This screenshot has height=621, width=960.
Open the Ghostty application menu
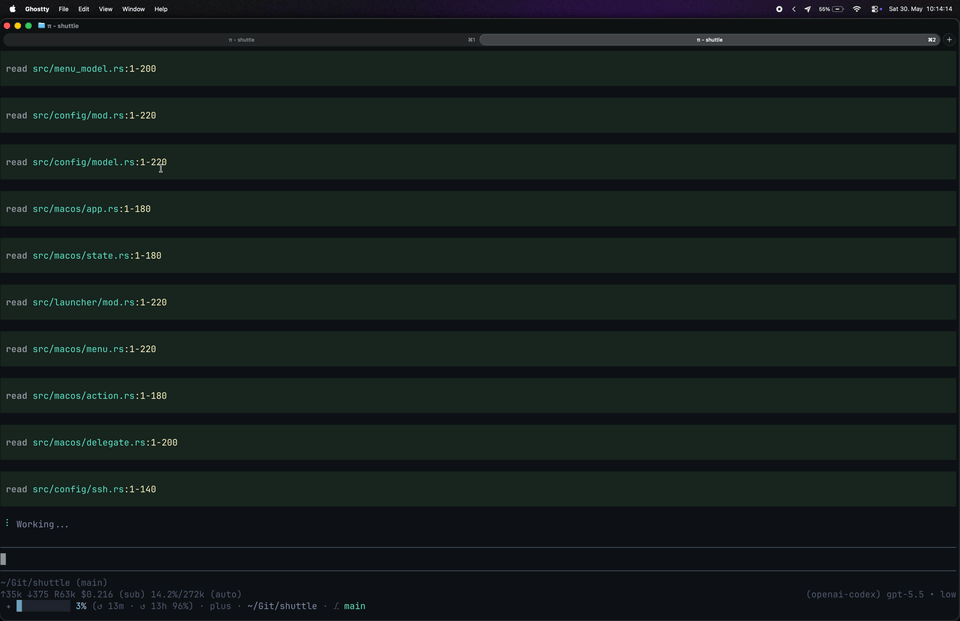pos(37,9)
